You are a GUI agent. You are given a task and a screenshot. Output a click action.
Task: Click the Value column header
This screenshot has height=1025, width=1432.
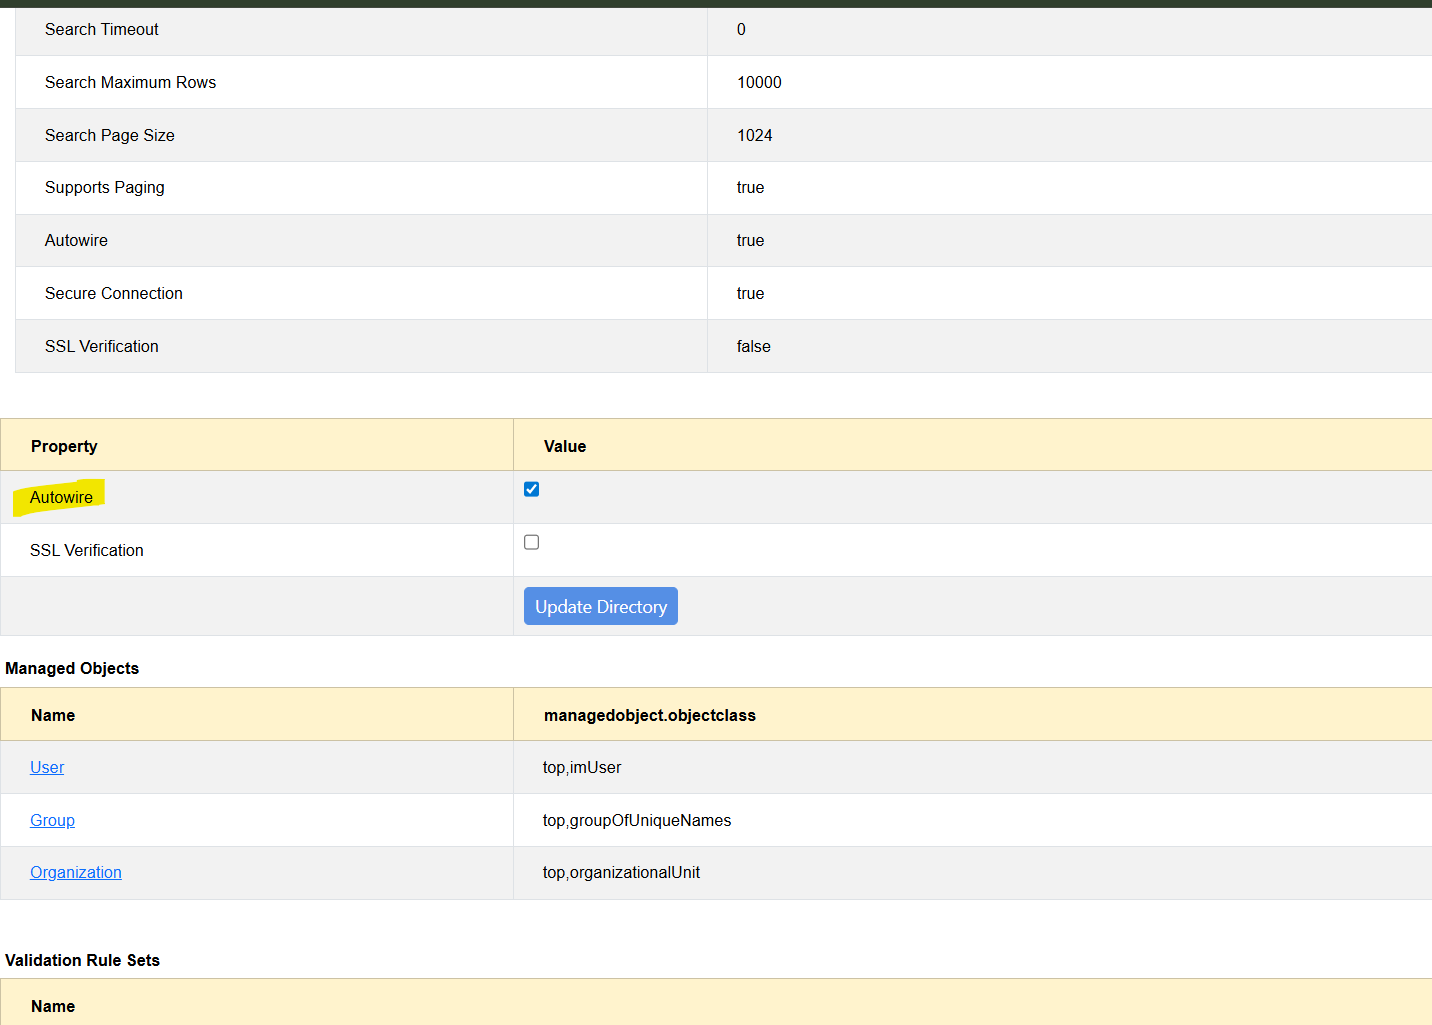pyautogui.click(x=564, y=446)
